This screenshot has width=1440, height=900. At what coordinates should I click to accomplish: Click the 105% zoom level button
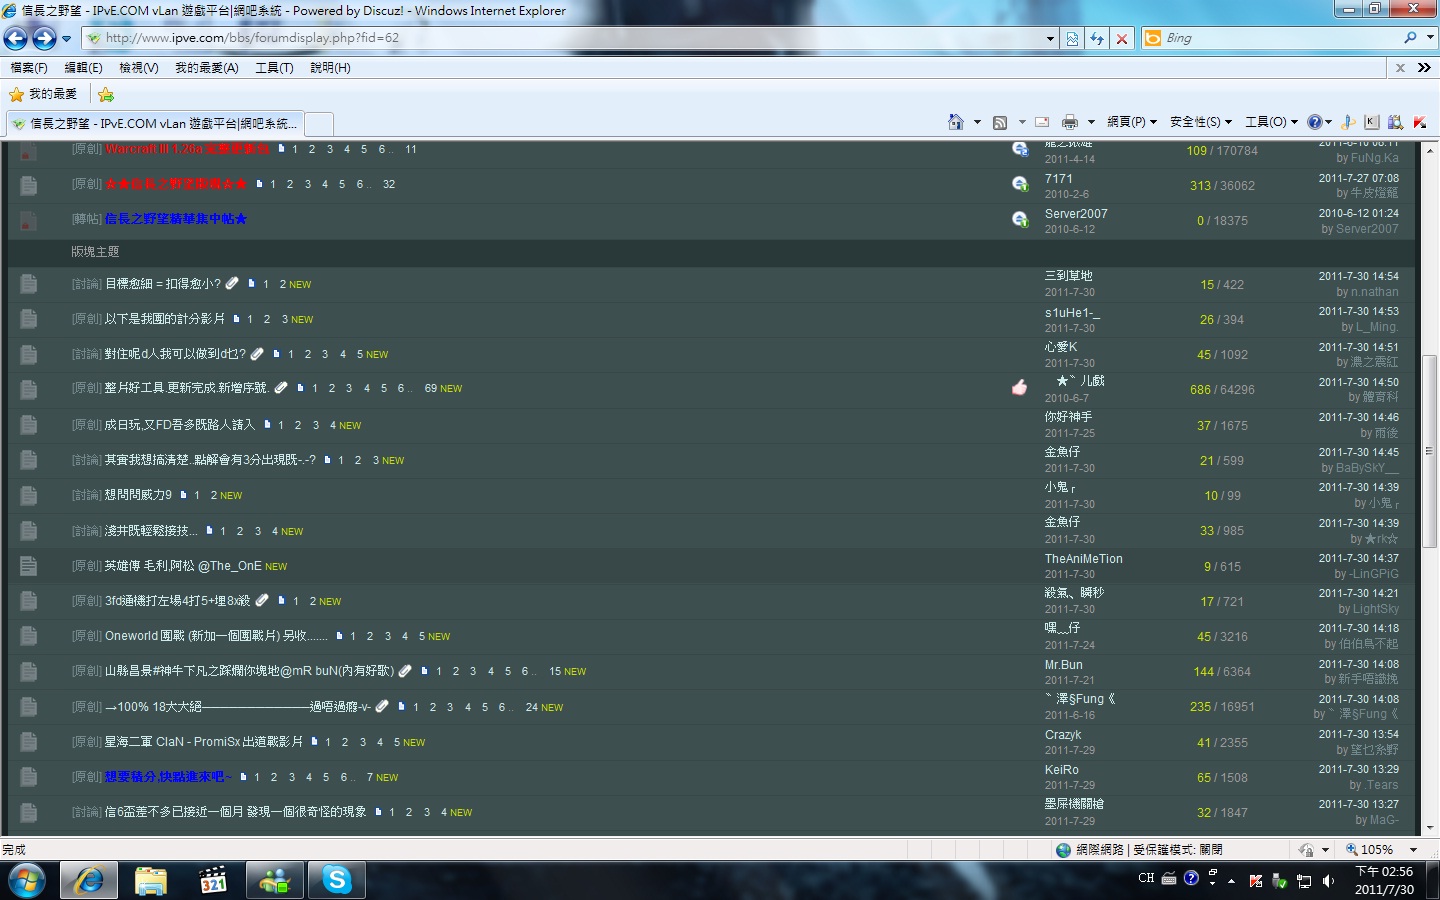tap(1370, 850)
